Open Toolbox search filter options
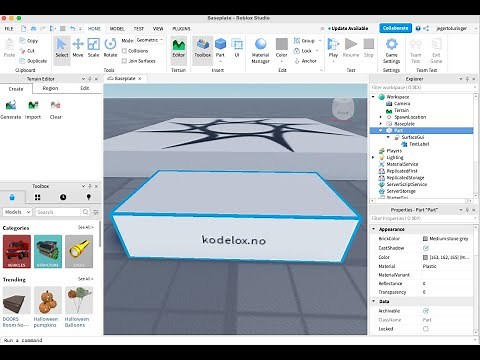 [x=96, y=212]
